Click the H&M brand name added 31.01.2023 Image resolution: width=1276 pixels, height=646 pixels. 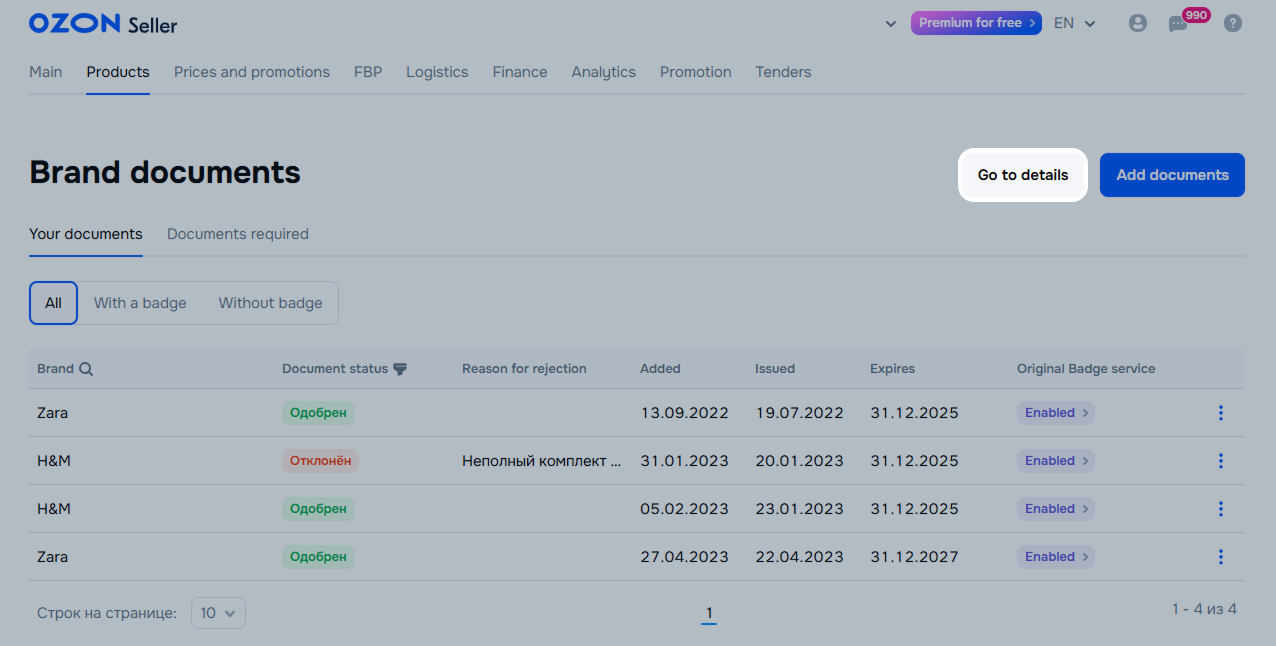coord(54,461)
